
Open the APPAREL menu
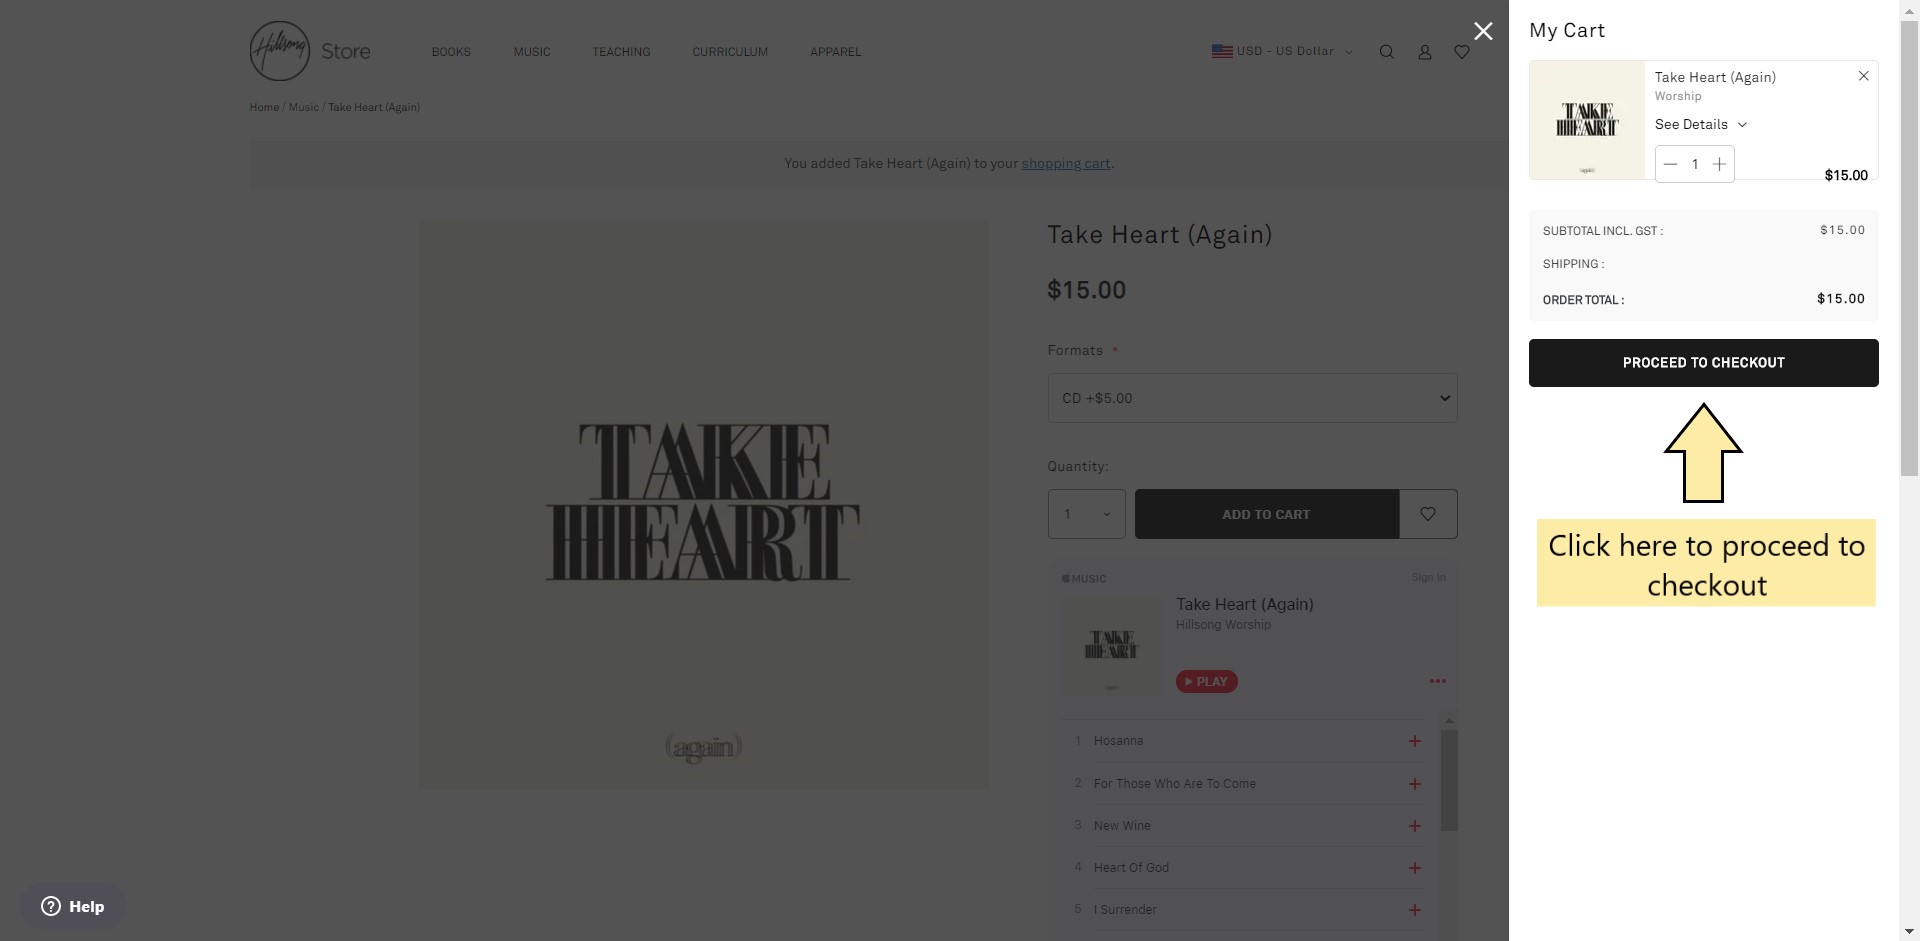tap(836, 52)
